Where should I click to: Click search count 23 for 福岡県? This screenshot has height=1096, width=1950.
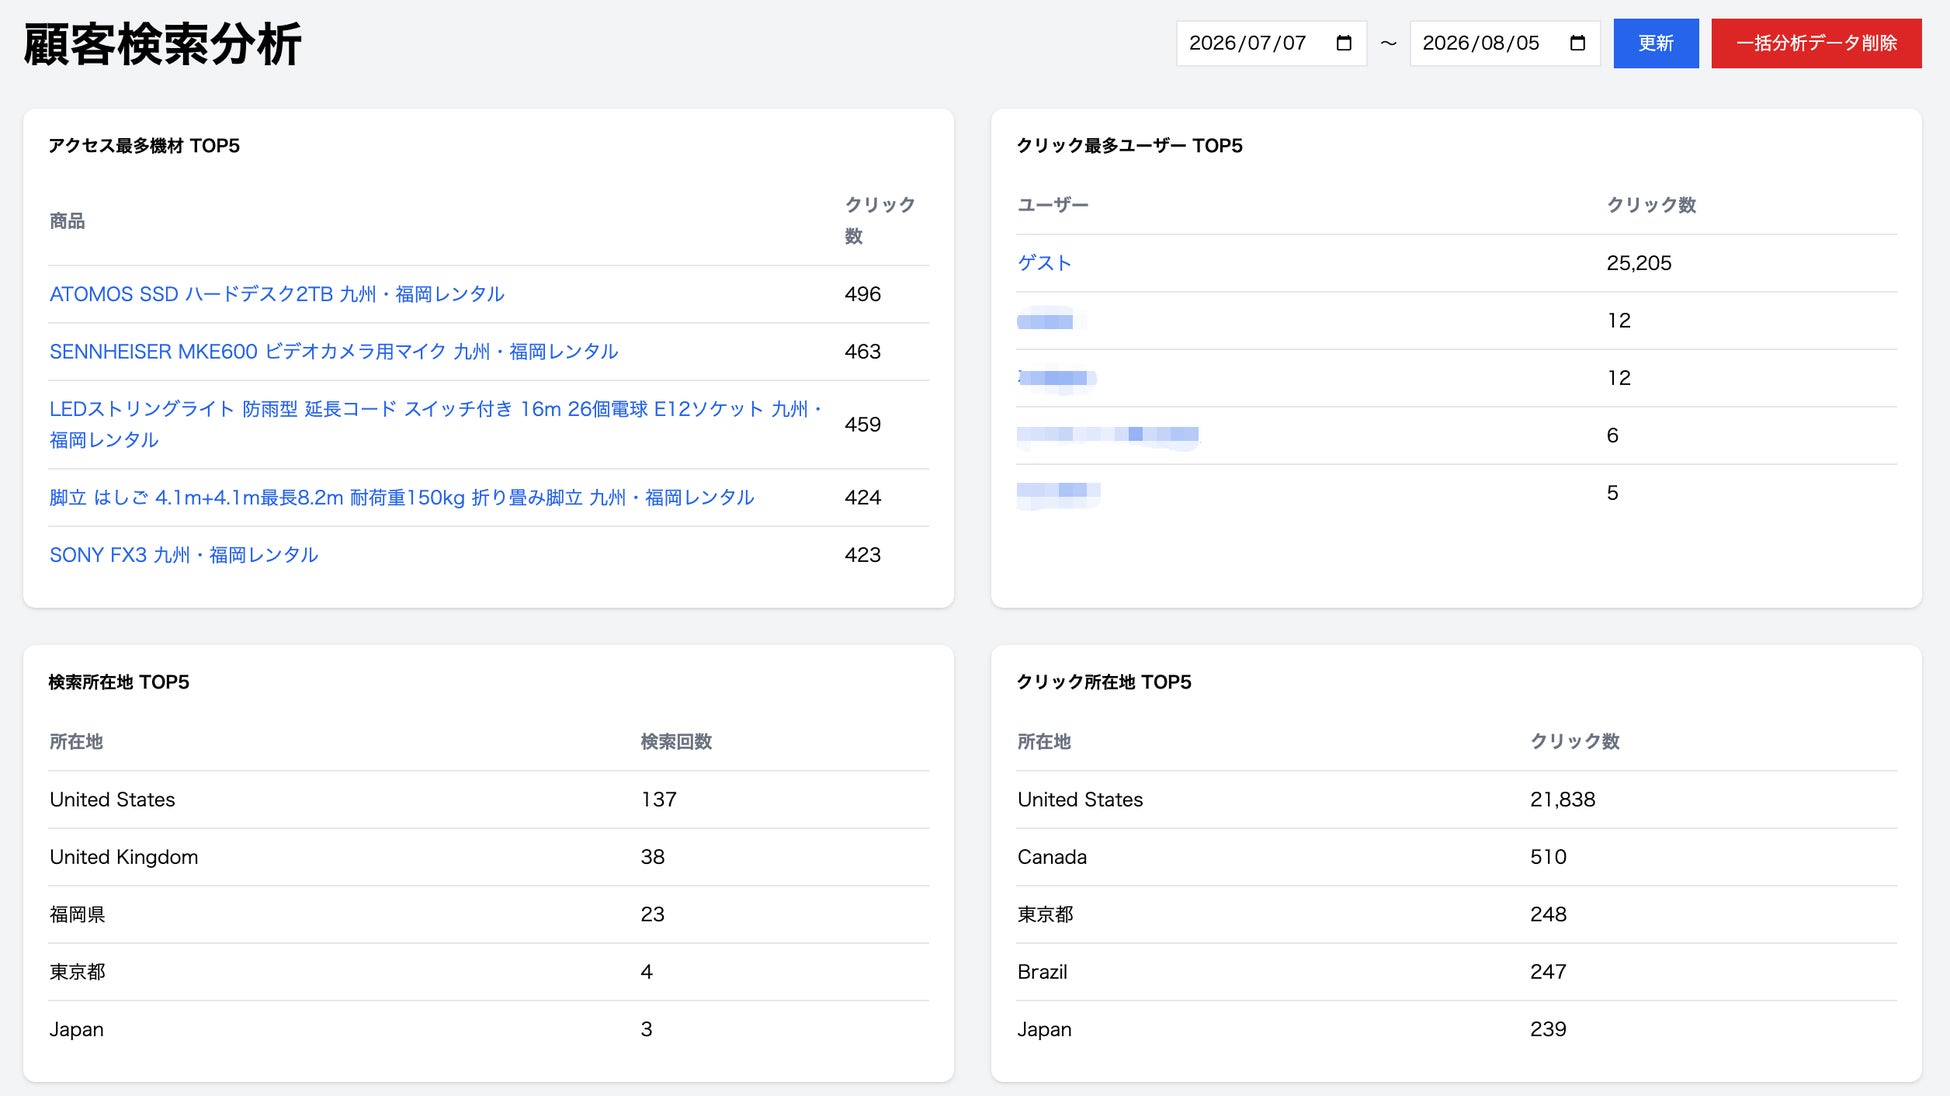pyautogui.click(x=652, y=914)
